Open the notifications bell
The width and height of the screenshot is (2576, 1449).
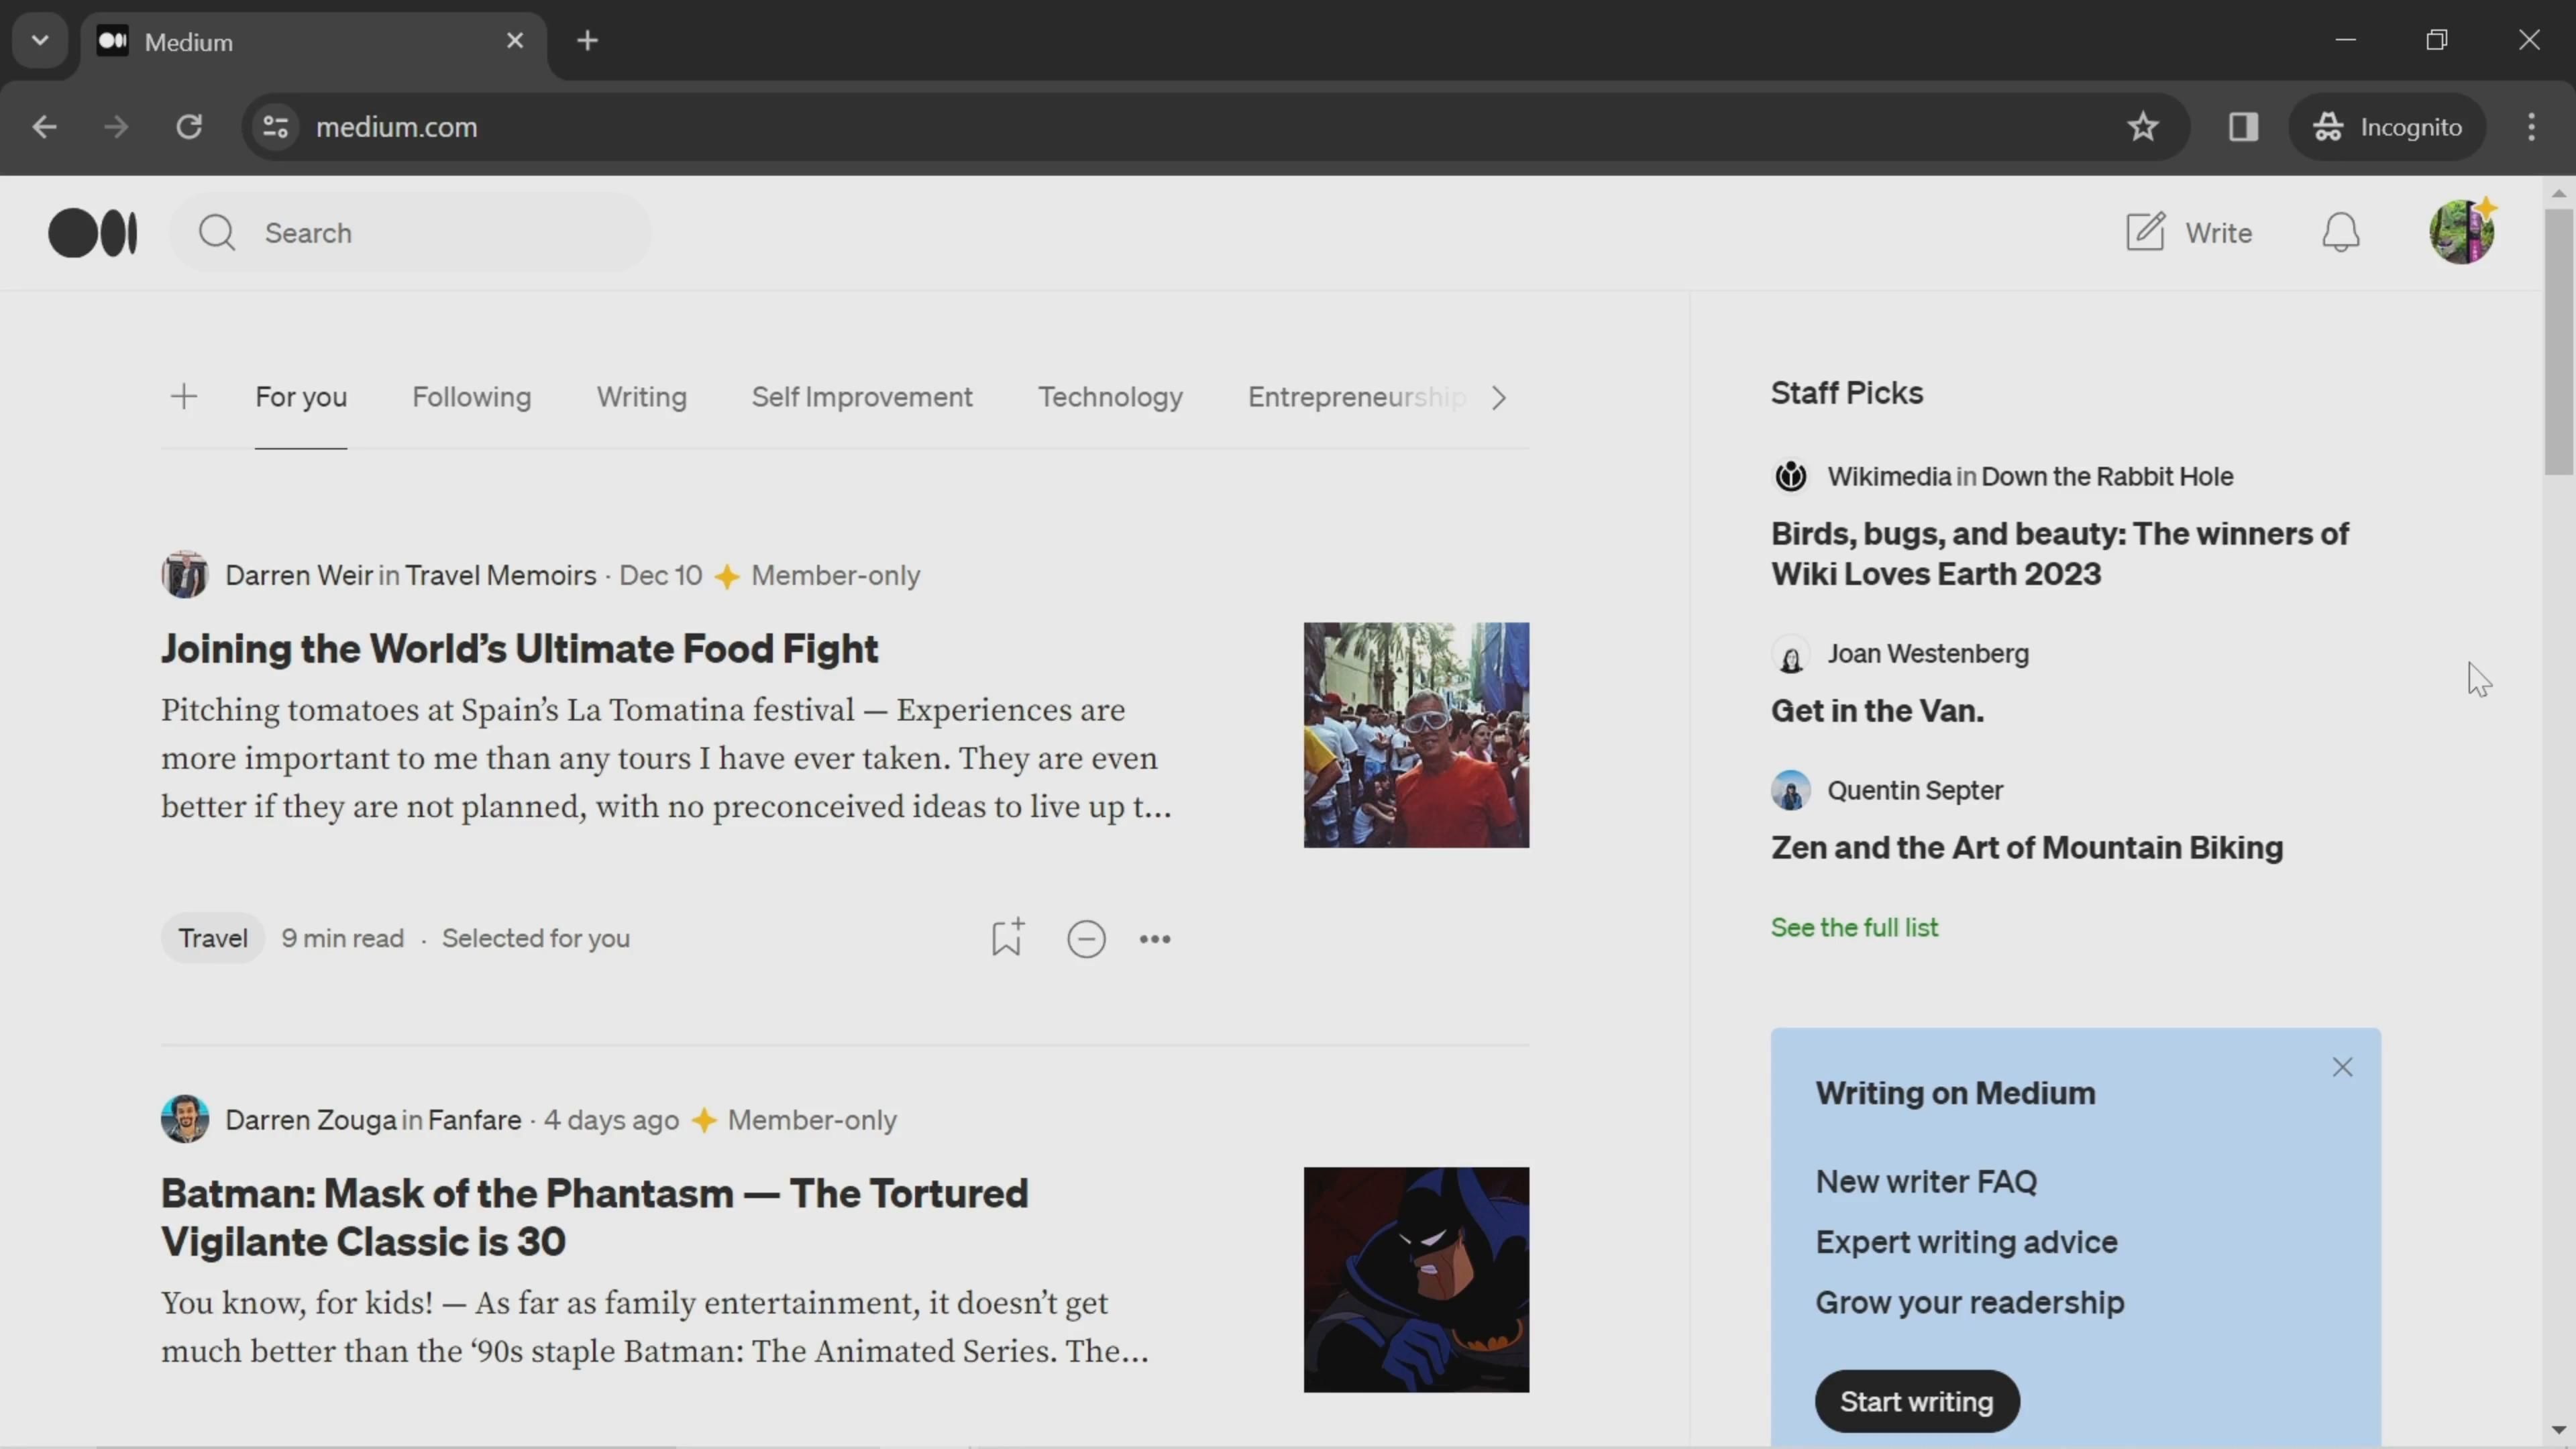[x=2340, y=233]
